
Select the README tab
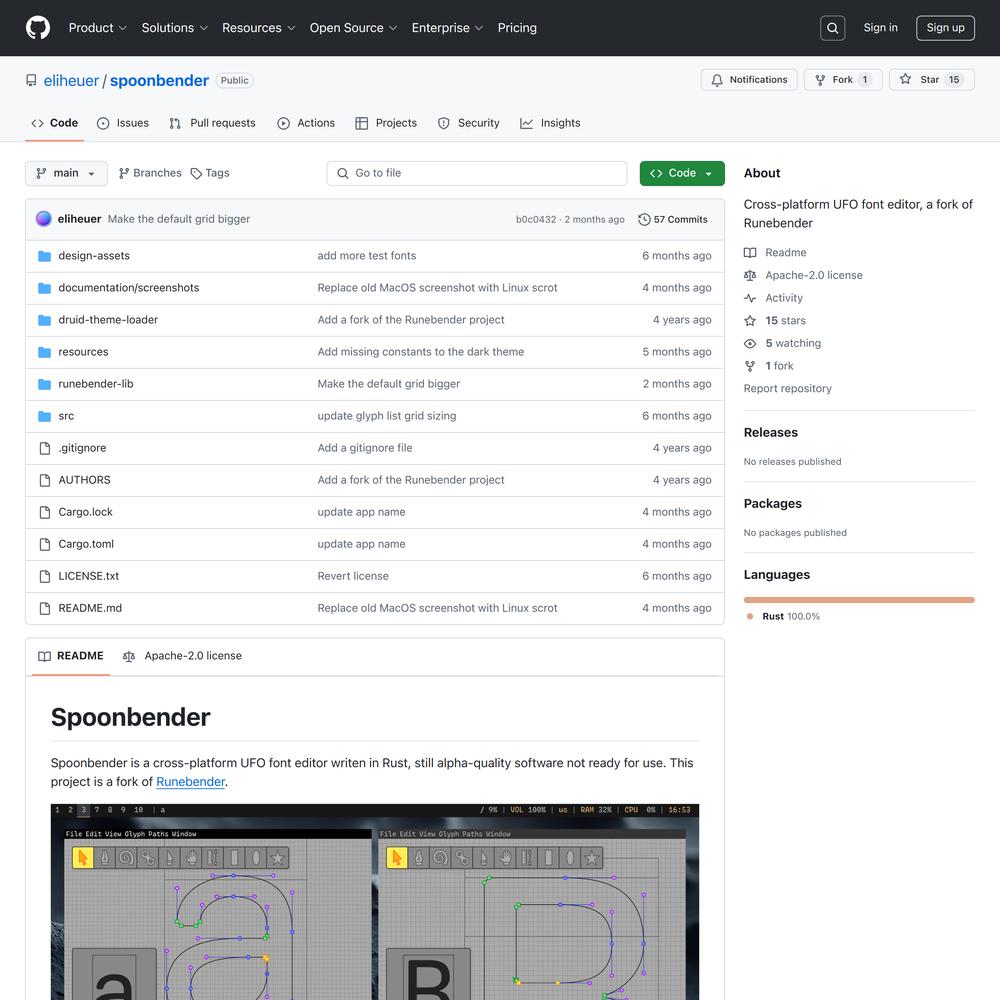pyautogui.click(x=71, y=656)
